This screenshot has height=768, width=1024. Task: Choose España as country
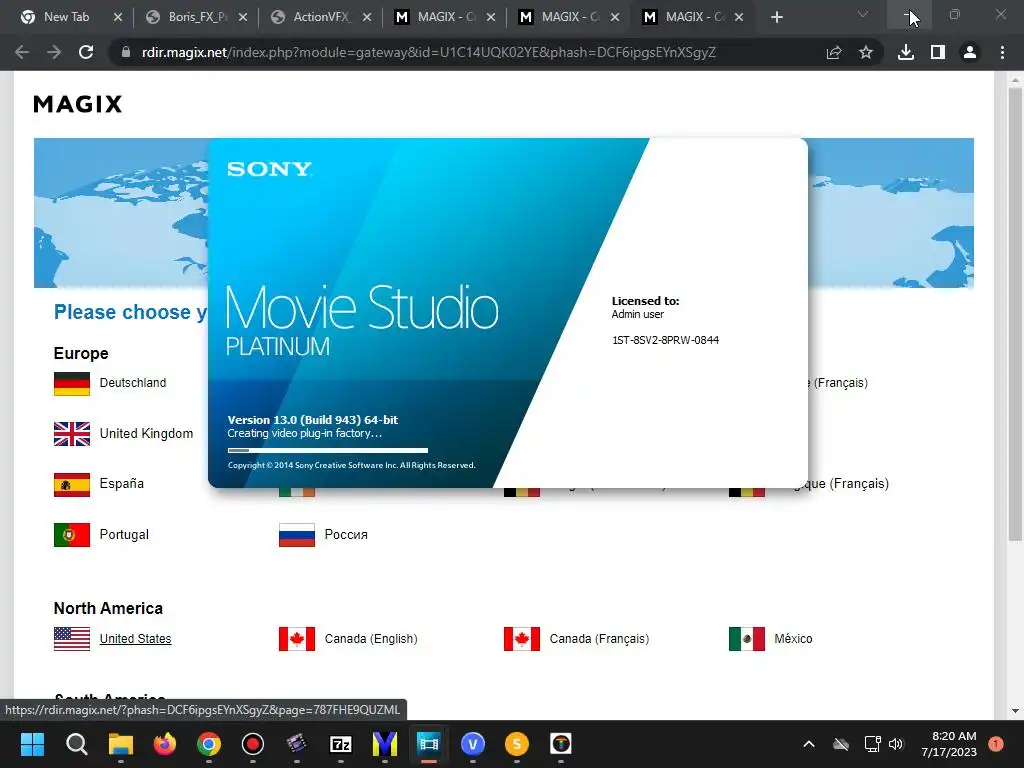[121, 484]
